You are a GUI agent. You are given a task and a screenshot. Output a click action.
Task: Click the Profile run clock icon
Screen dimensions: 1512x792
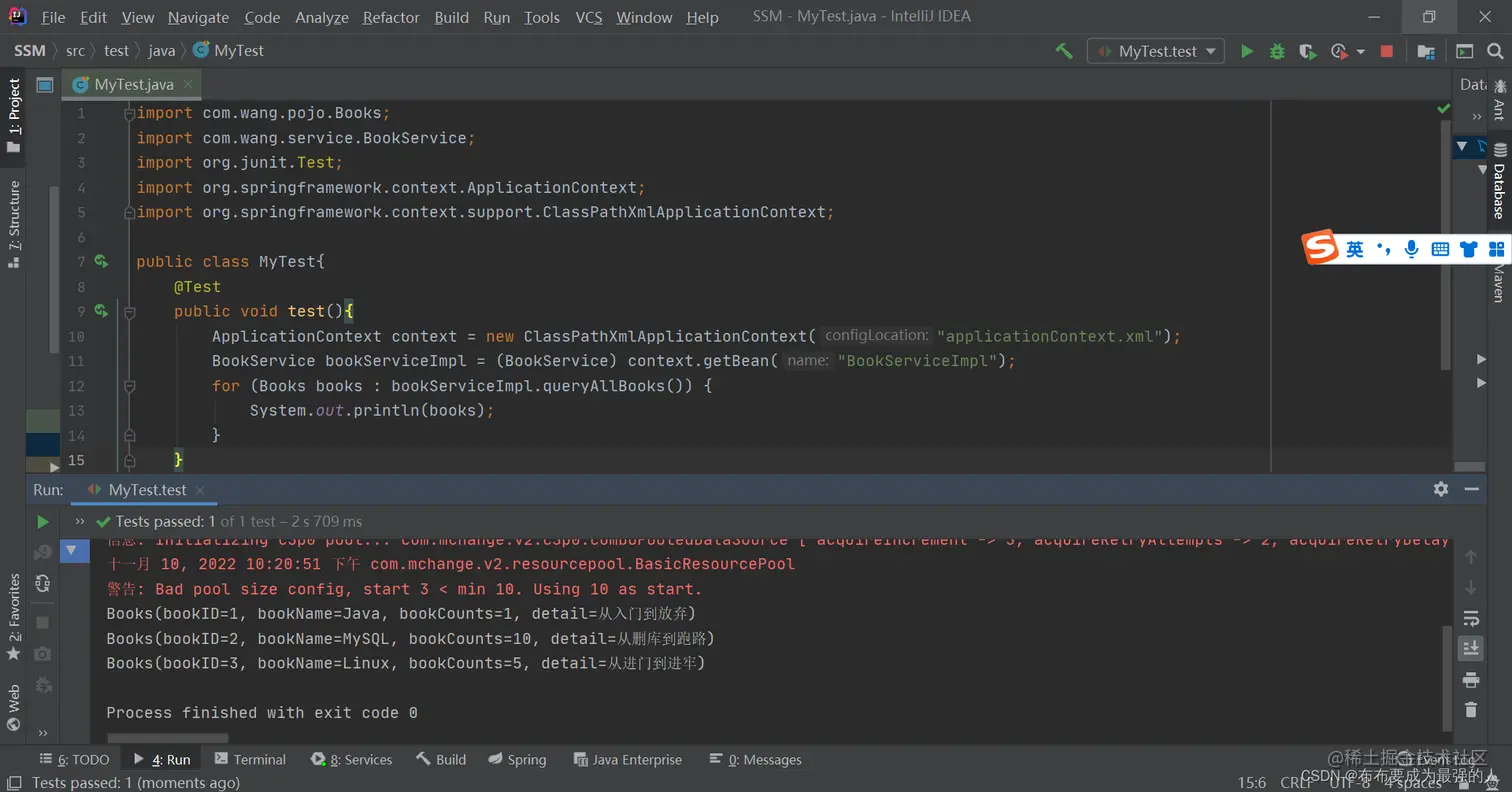point(1338,51)
